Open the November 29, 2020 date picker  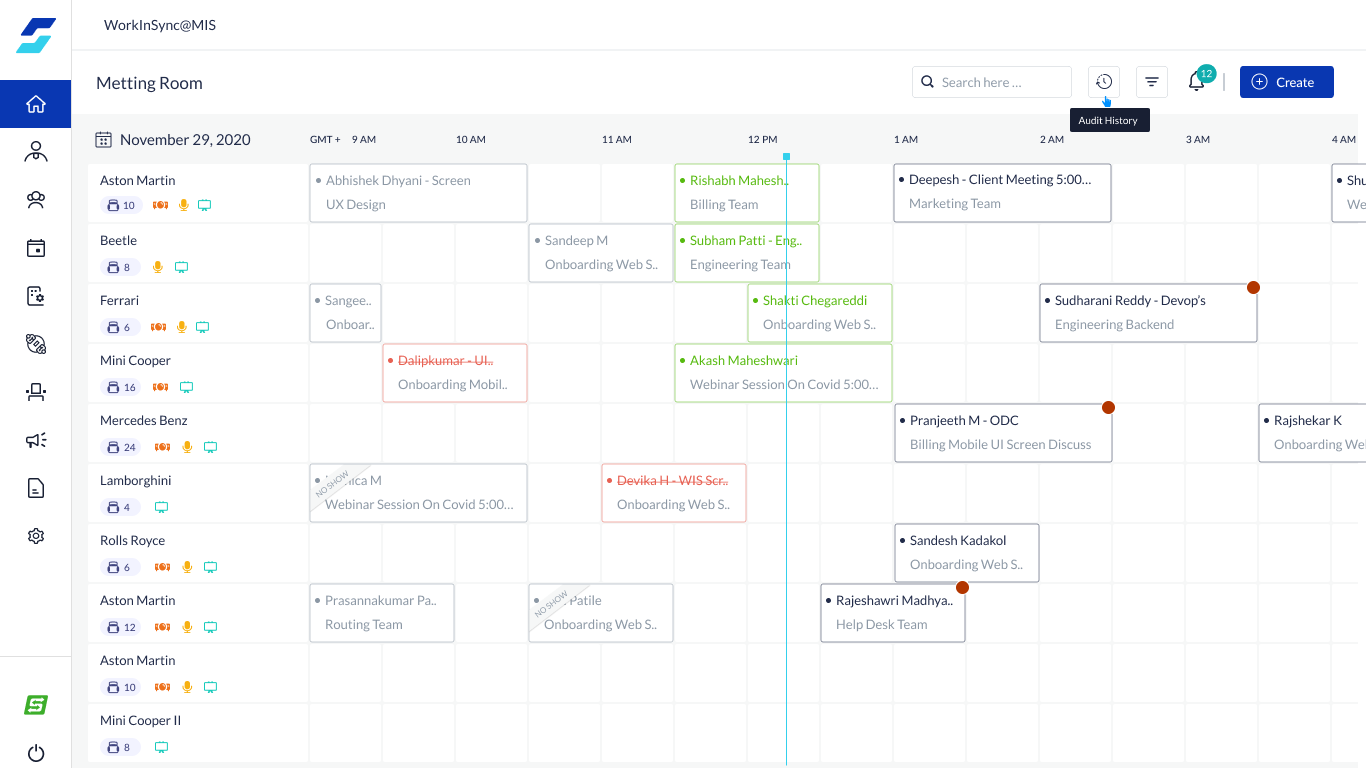173,140
